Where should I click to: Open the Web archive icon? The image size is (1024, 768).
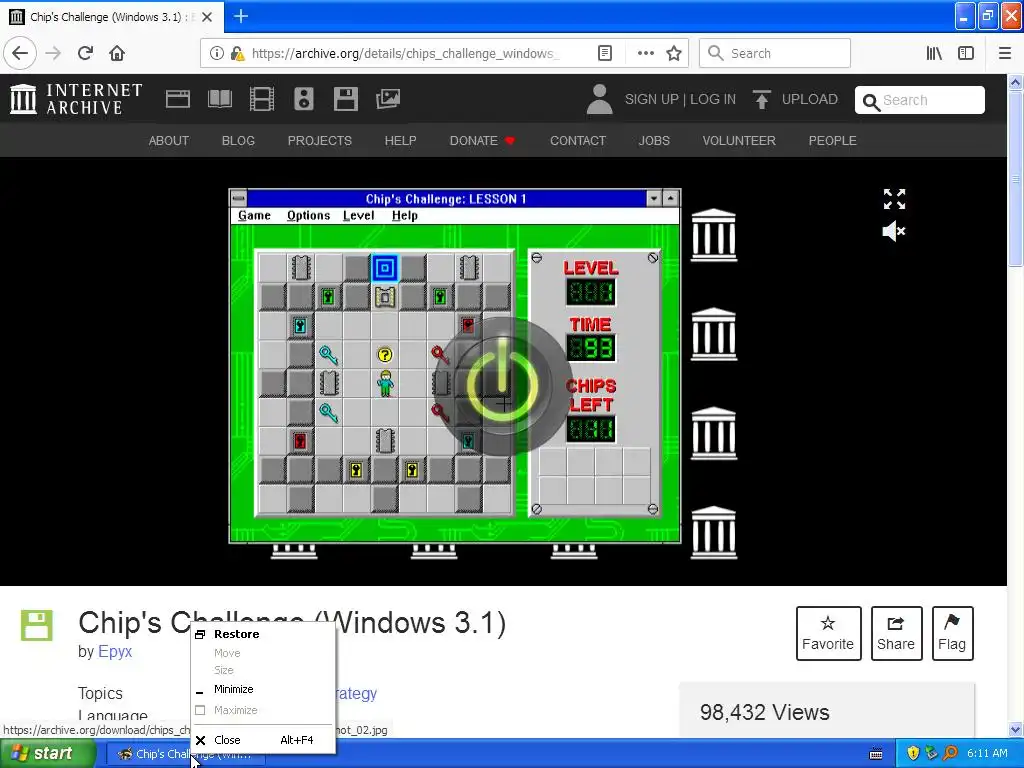[178, 99]
